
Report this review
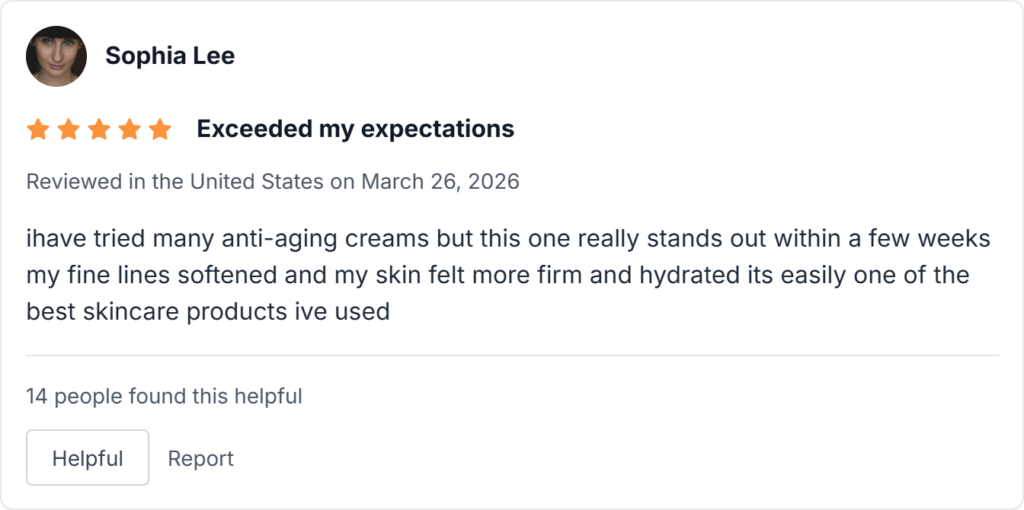[201, 459]
